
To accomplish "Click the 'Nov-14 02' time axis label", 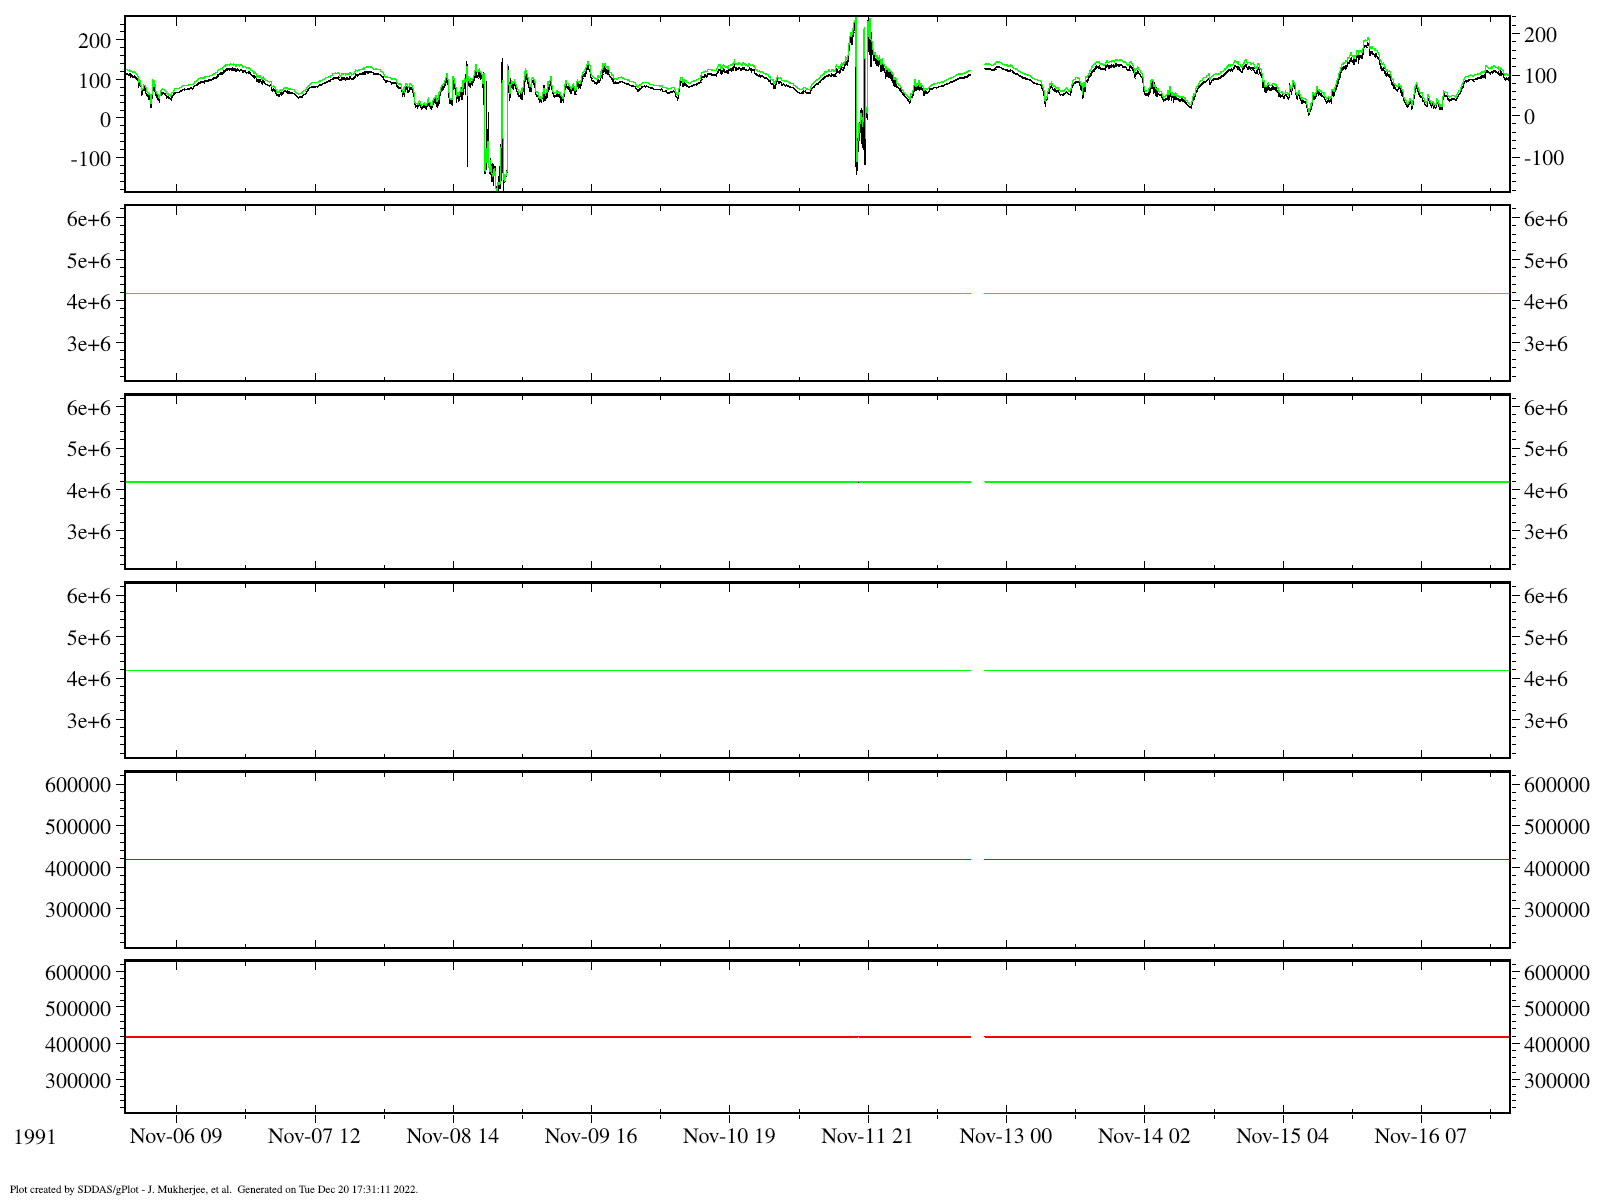I will tap(1144, 1137).
